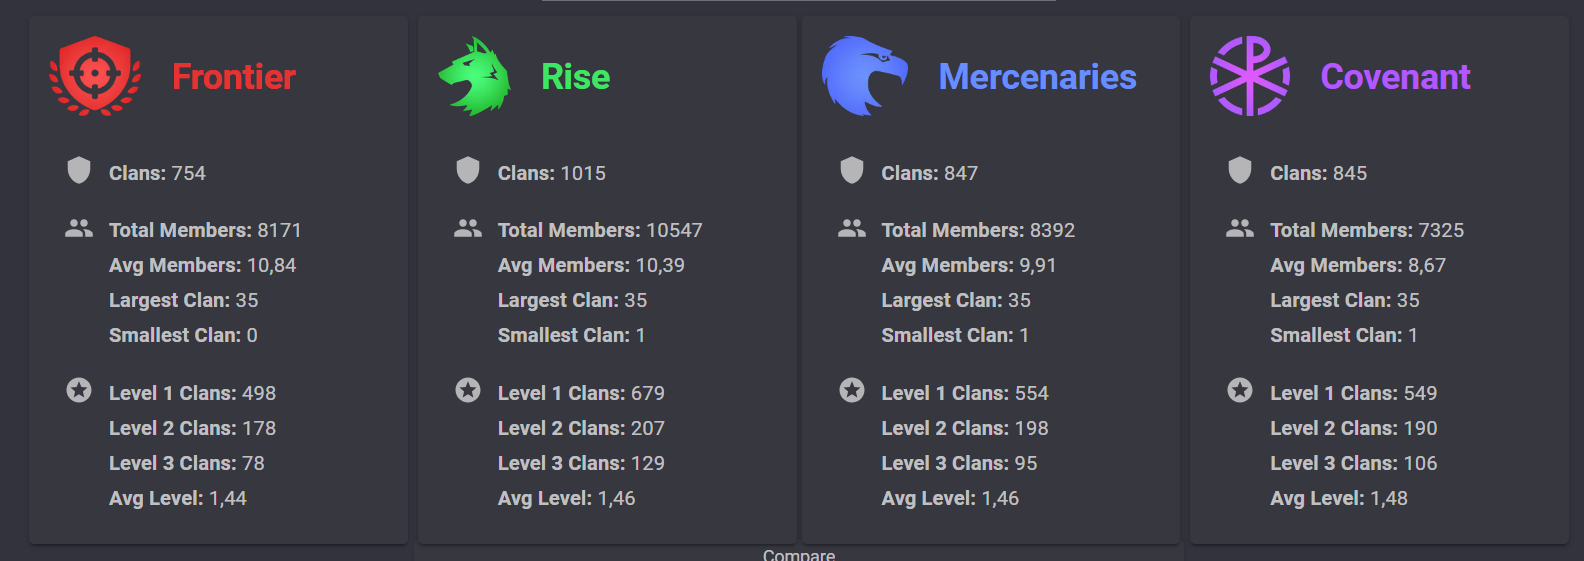
Task: Click Rise Total Members 10547 stat
Action: tap(600, 230)
